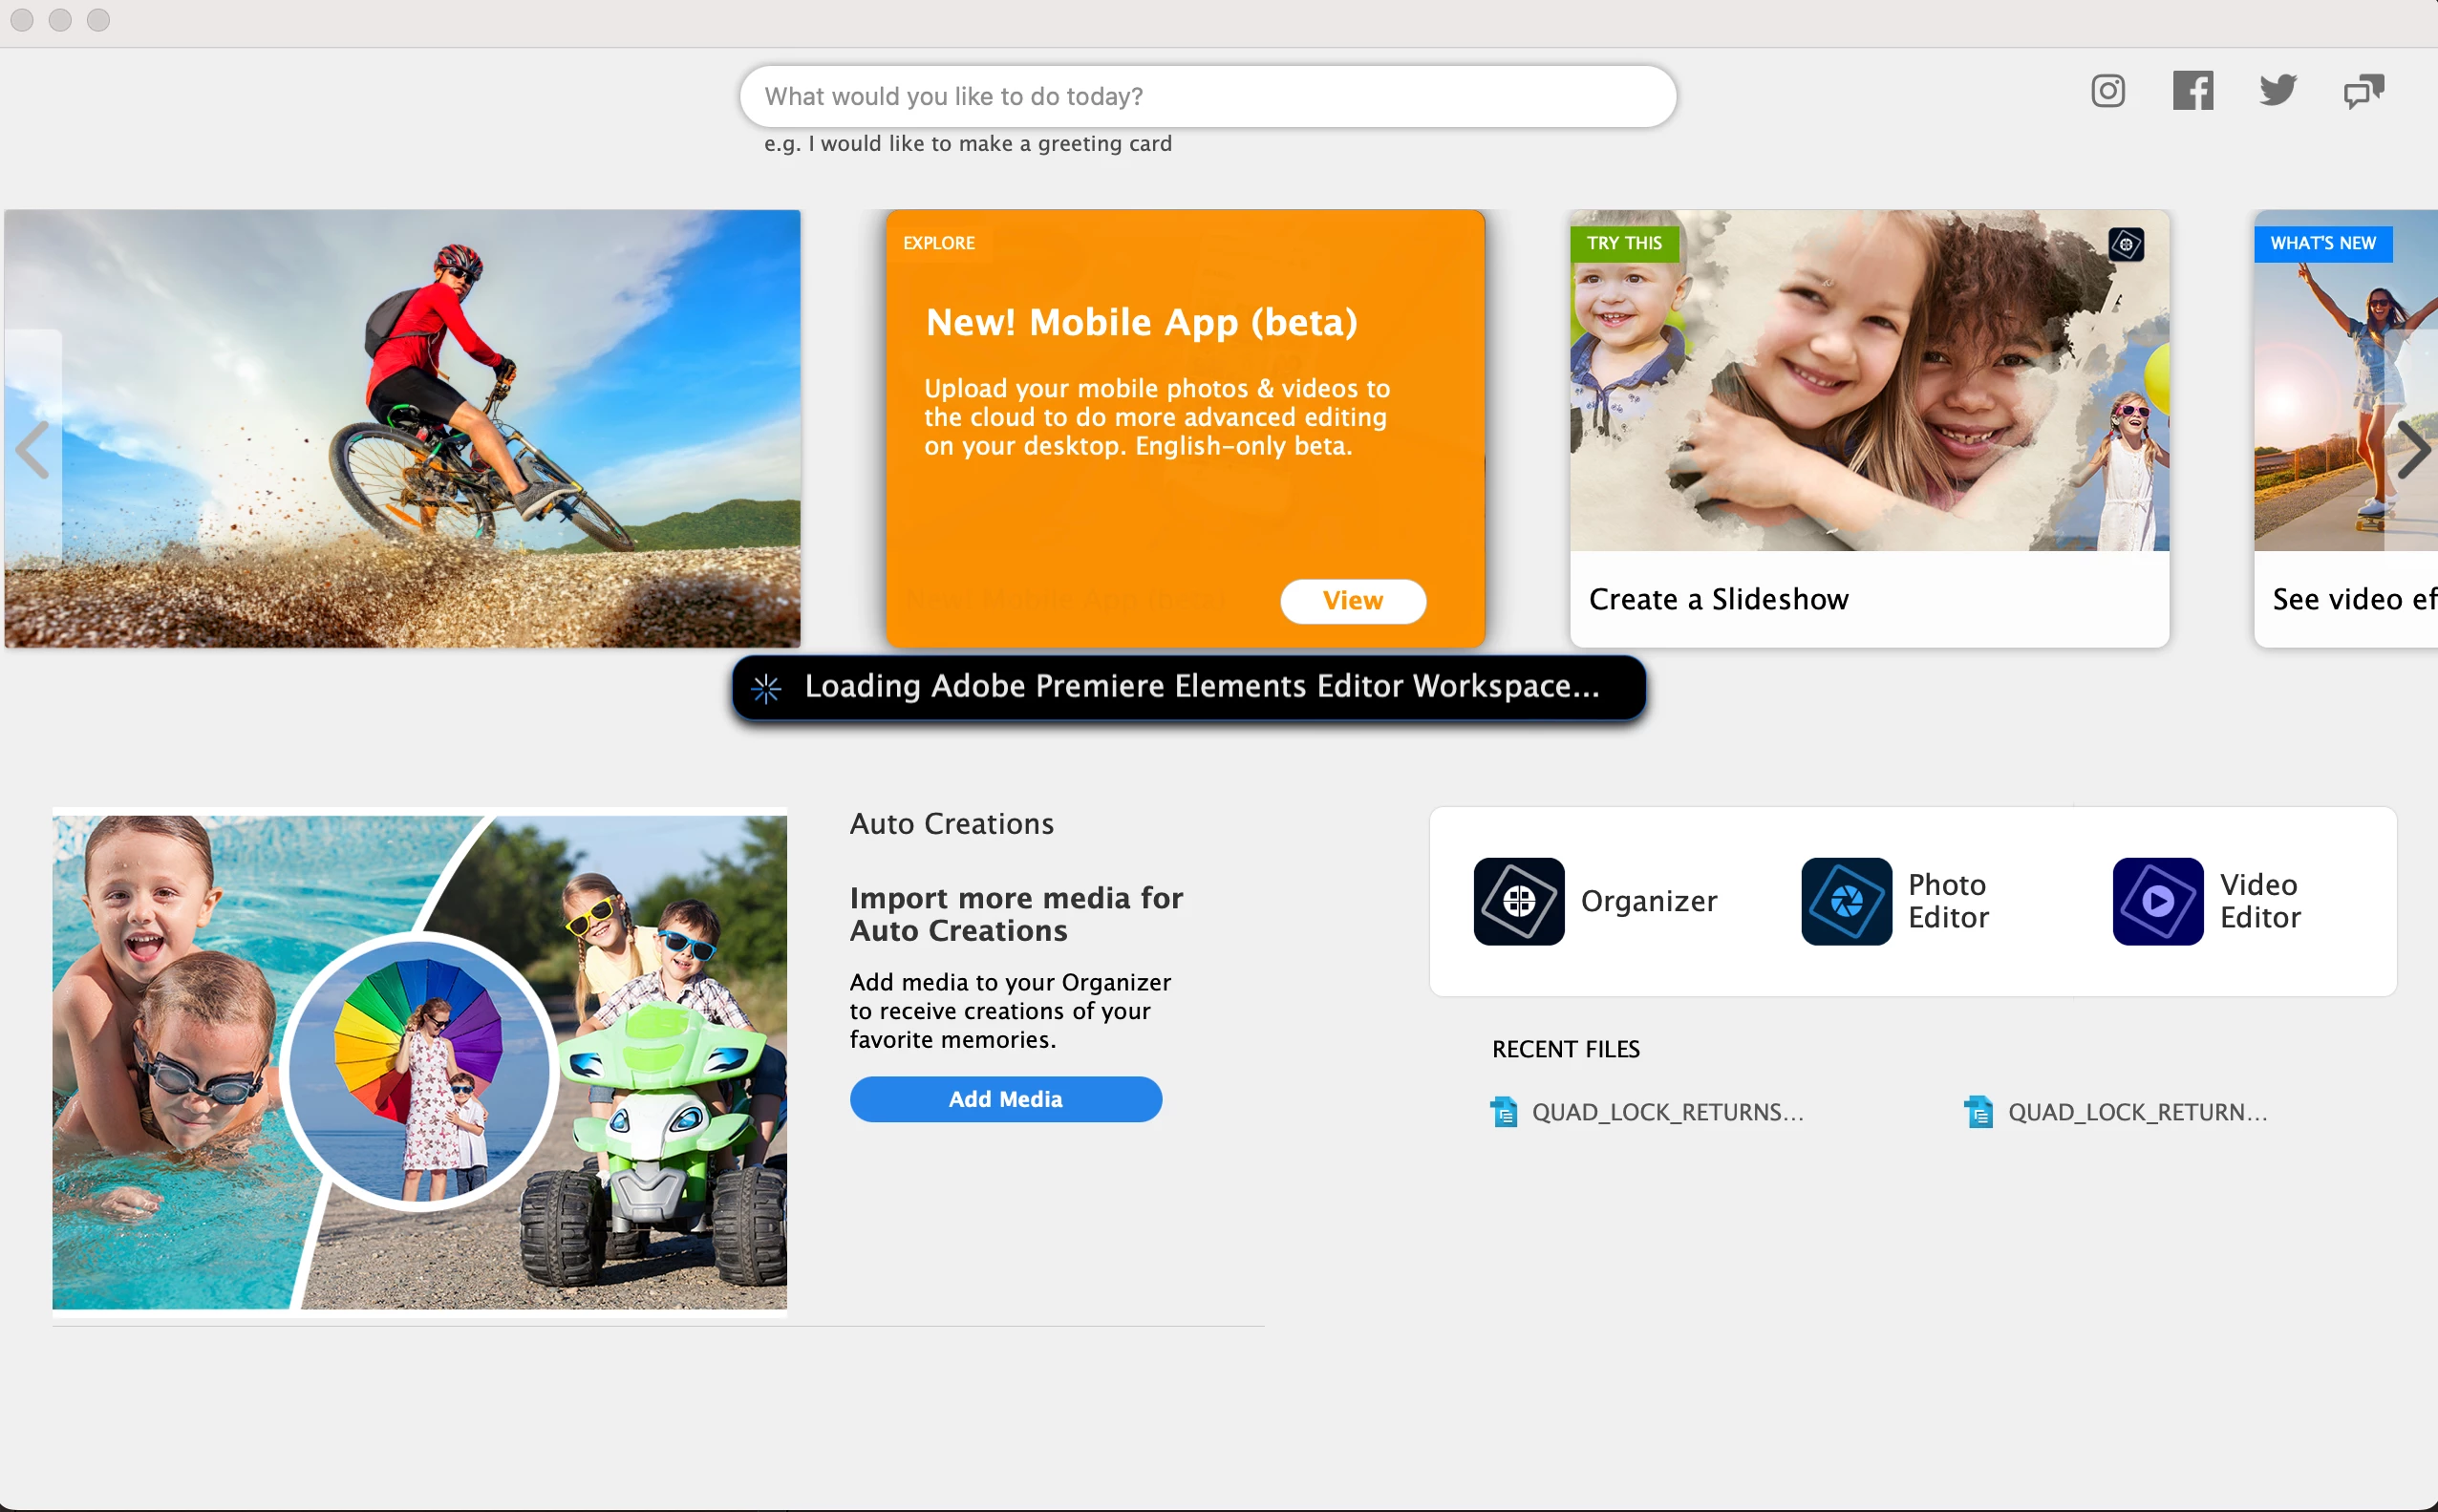
Task: Click the search field asking what to do
Action: [1207, 96]
